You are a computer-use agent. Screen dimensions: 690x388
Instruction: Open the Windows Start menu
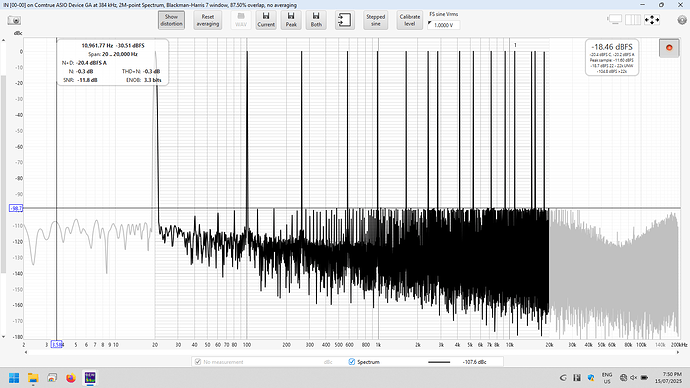point(14,378)
